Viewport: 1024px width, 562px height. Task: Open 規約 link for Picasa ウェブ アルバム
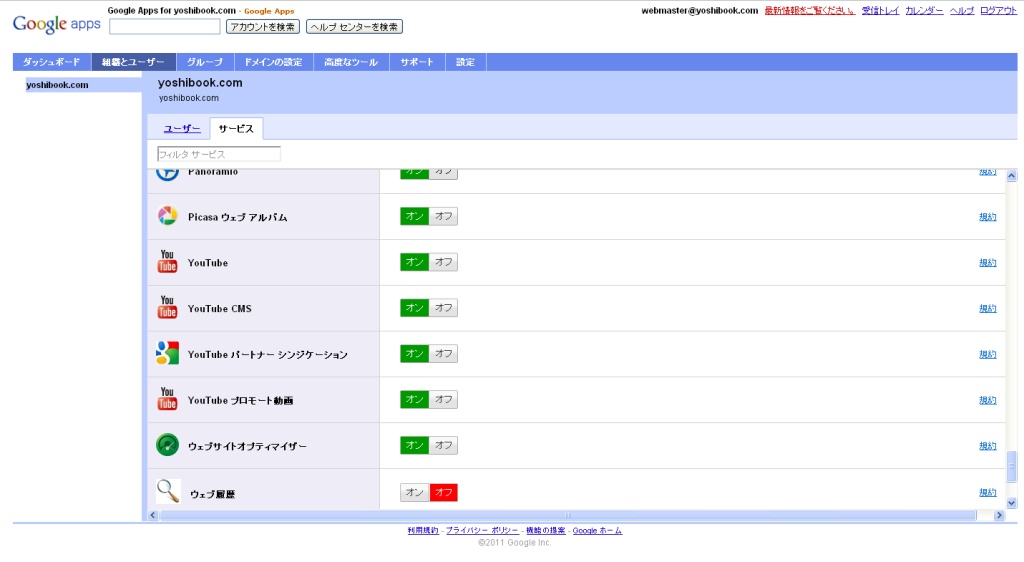[x=987, y=217]
